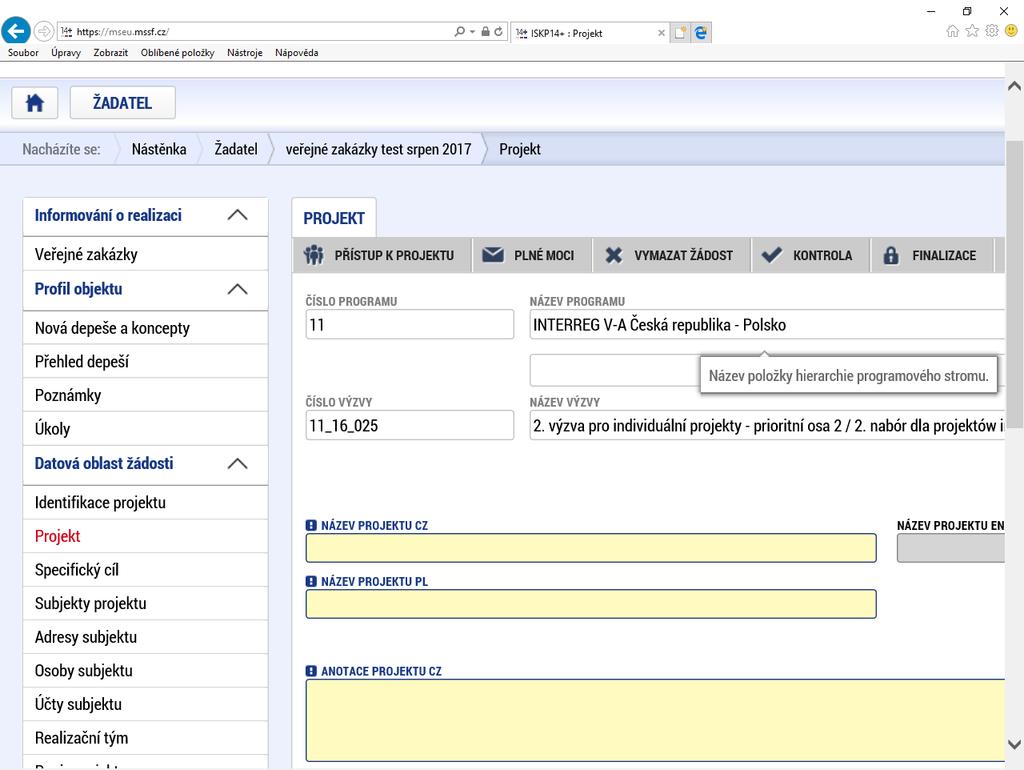Open Osoby subjektu in sidebar
The image size is (1024, 770).
coord(146,671)
